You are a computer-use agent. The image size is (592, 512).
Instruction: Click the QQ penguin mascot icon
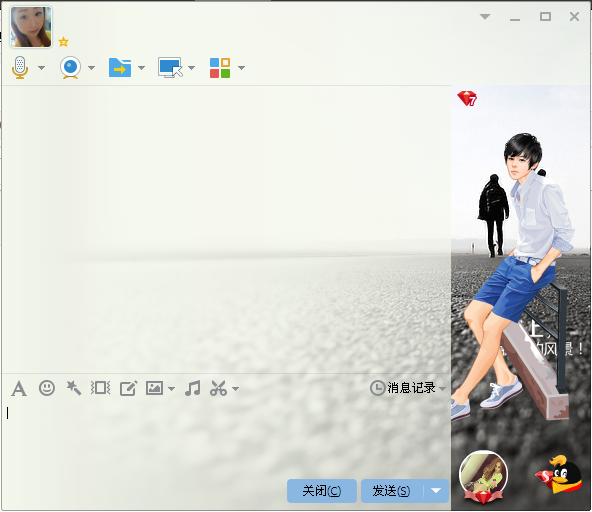(559, 475)
